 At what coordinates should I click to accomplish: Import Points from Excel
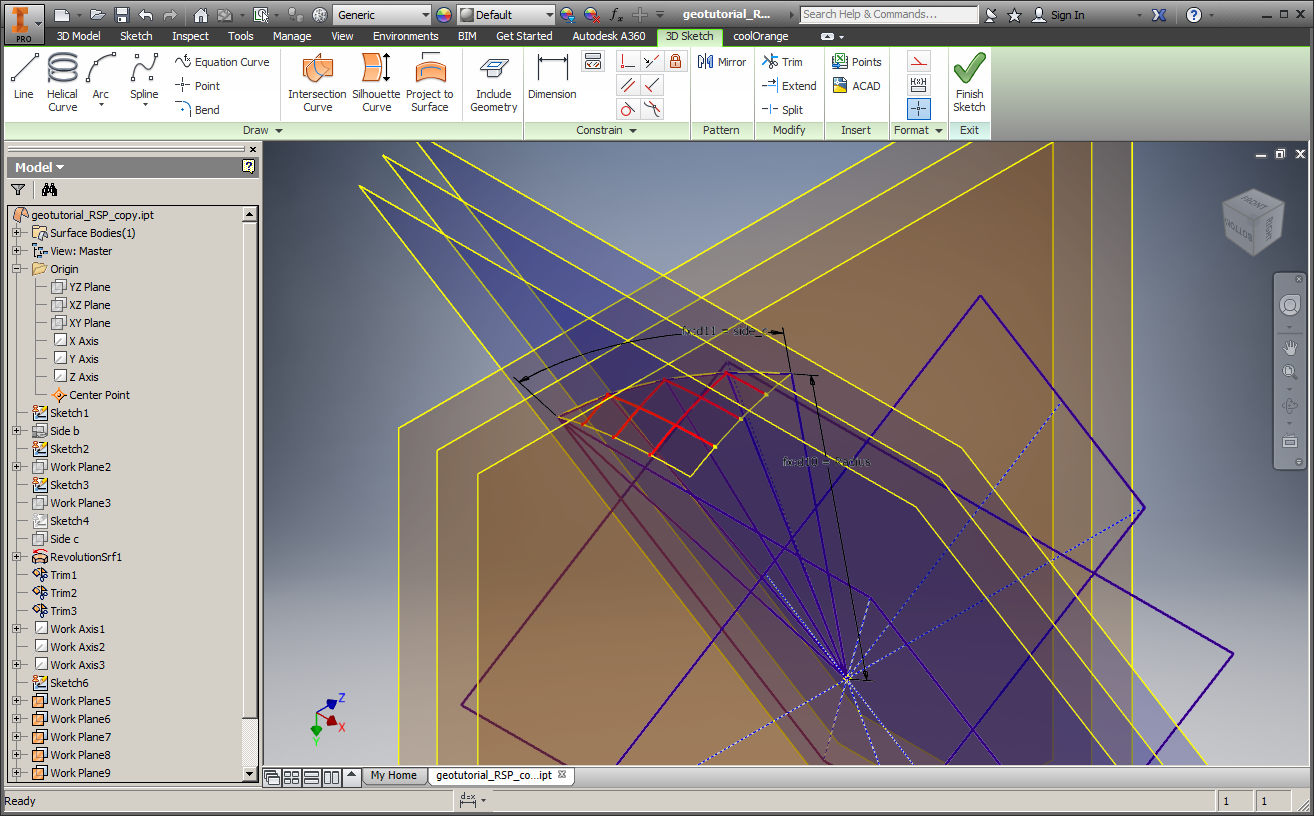coord(857,62)
